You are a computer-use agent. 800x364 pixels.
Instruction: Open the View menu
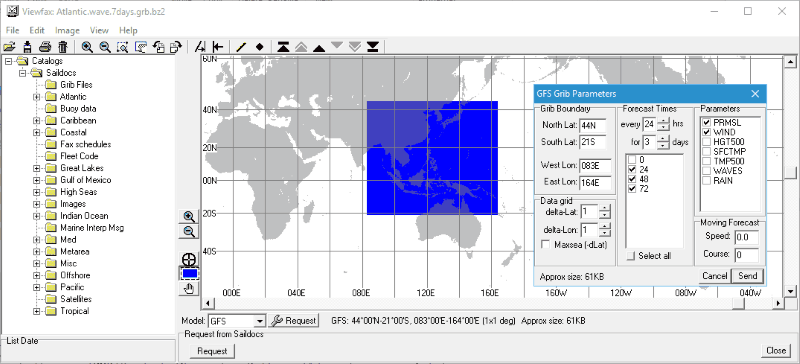pyautogui.click(x=99, y=31)
